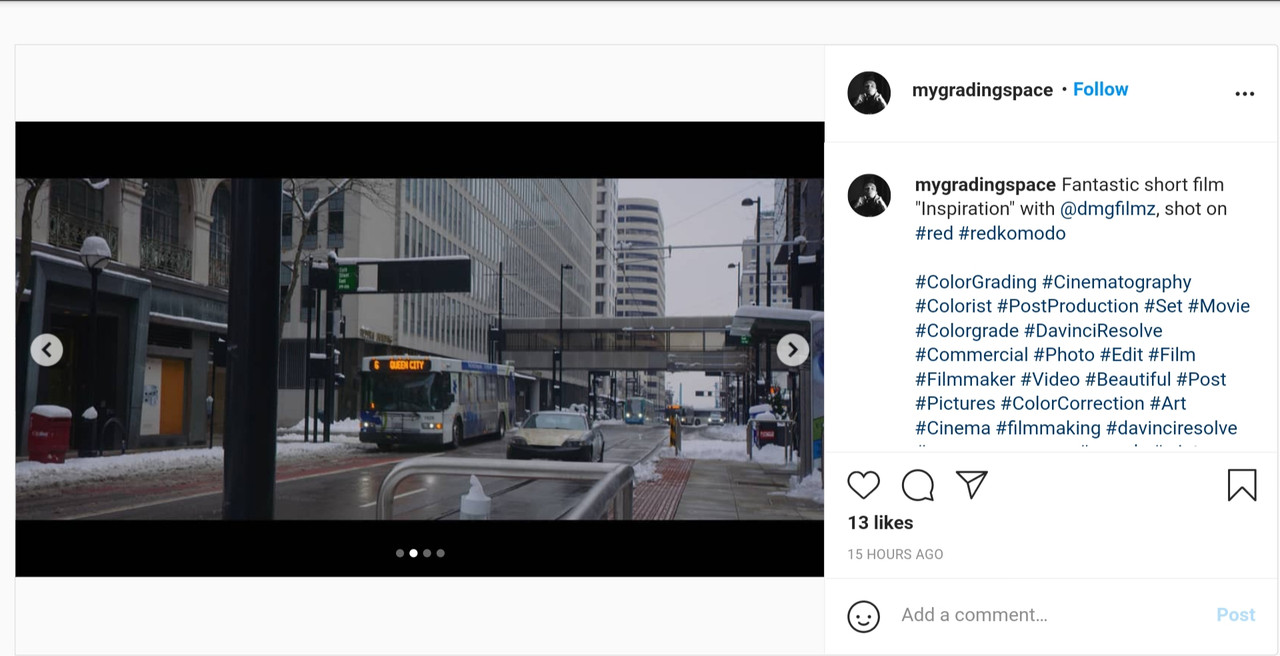Select the #Edit hashtag
The width and height of the screenshot is (1280, 656).
[1121, 355]
